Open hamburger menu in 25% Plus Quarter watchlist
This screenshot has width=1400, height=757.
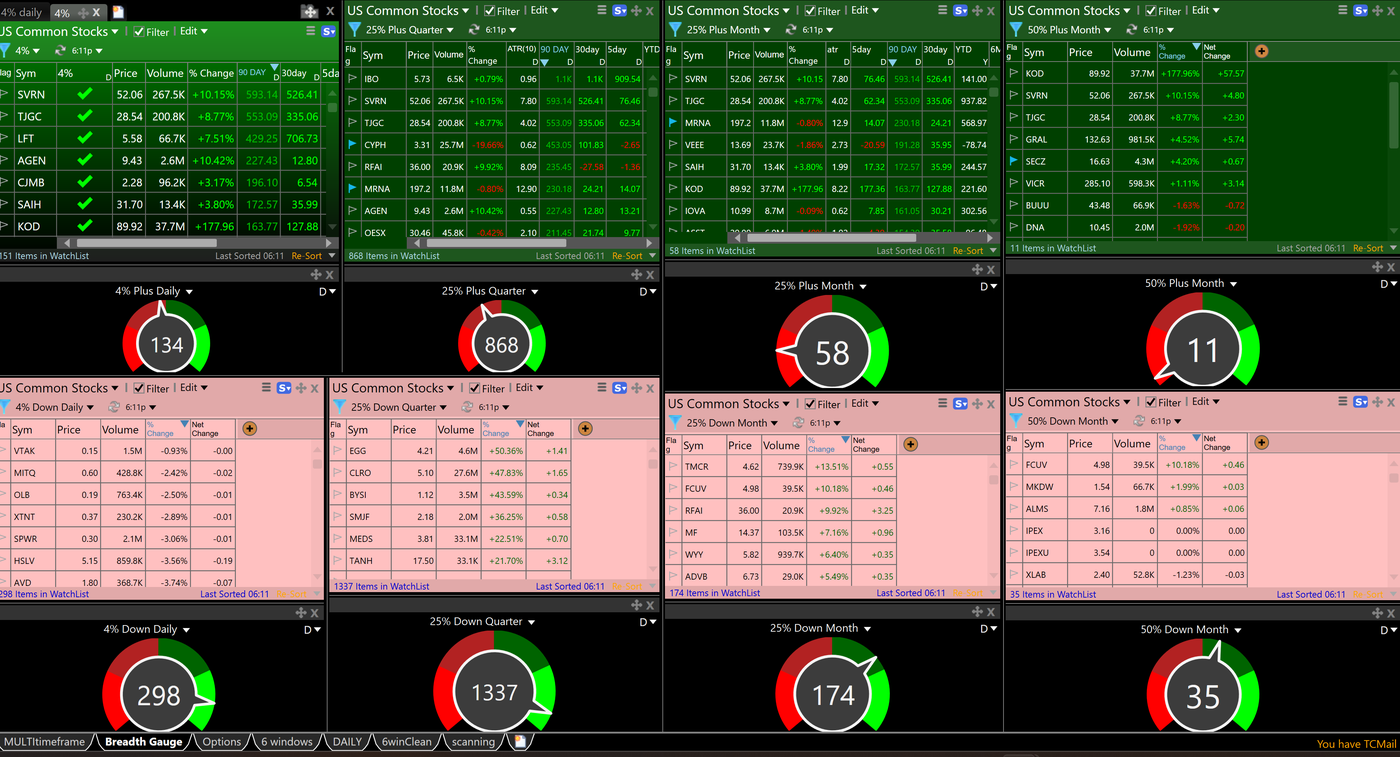pos(602,10)
